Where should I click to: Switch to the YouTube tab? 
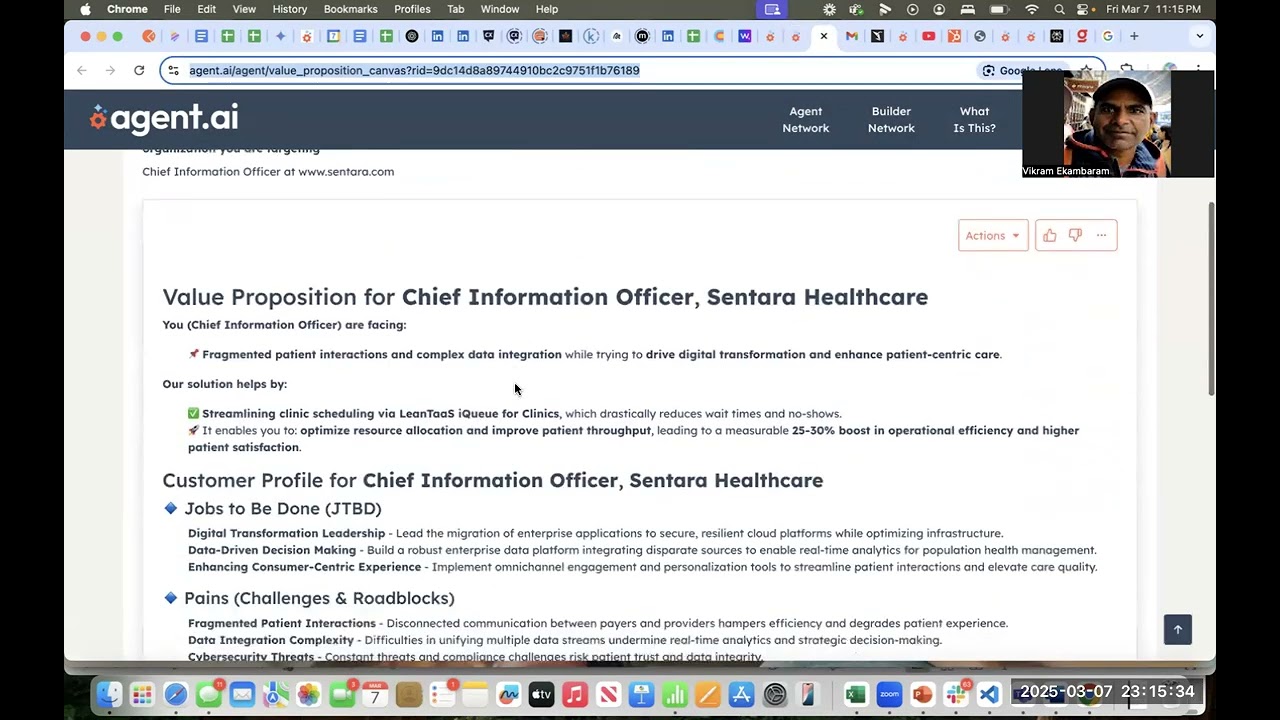coord(929,36)
